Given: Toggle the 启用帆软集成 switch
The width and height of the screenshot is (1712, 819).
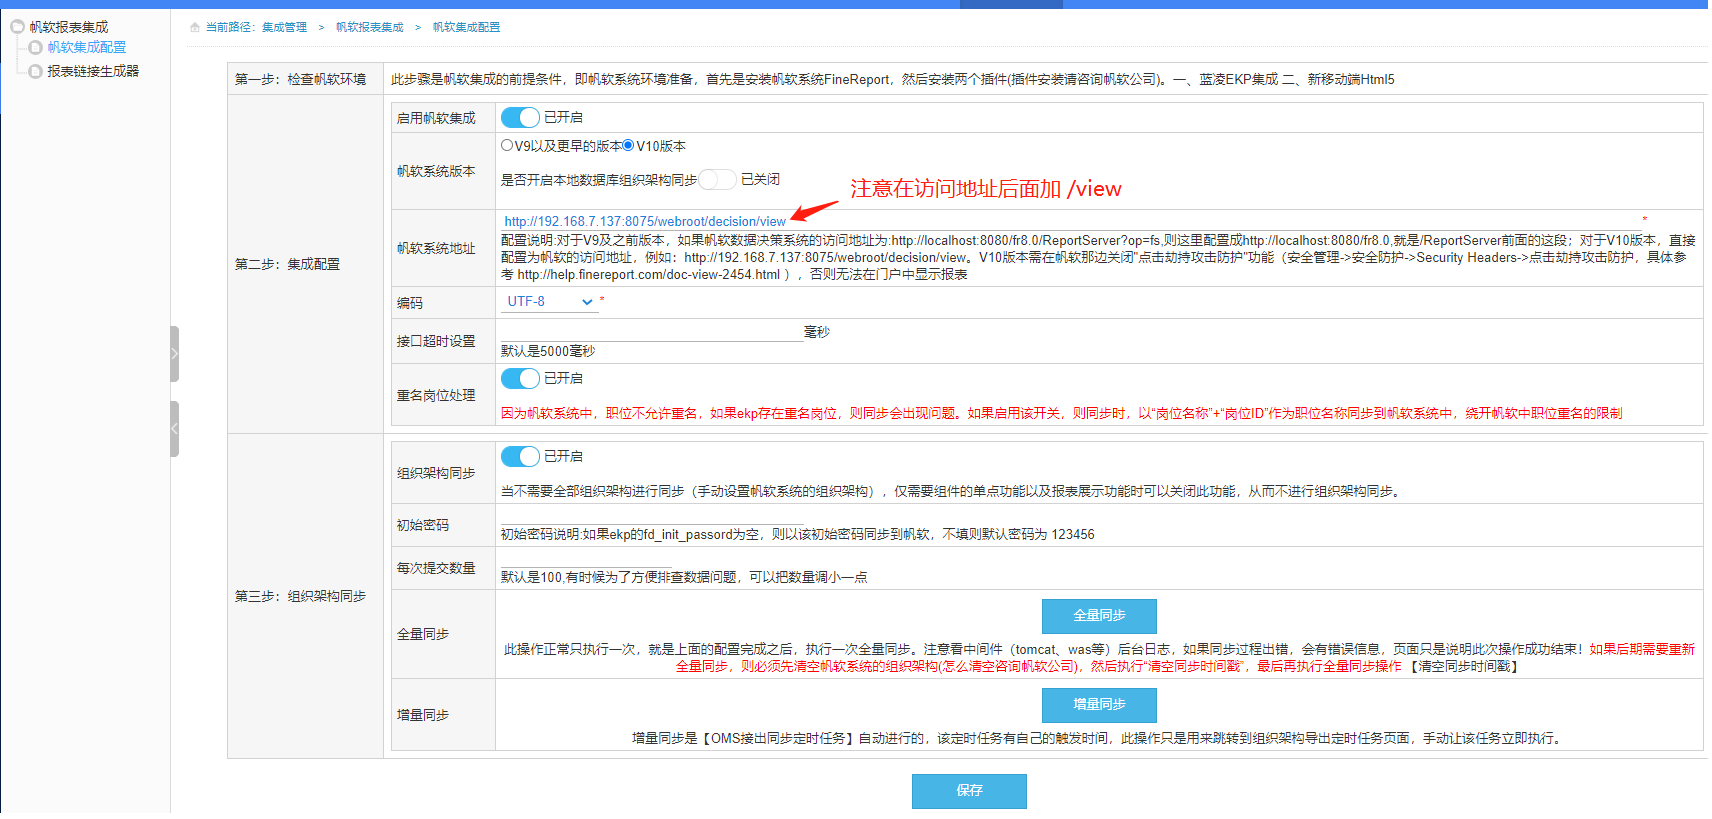Looking at the screenshot, I should (x=520, y=118).
